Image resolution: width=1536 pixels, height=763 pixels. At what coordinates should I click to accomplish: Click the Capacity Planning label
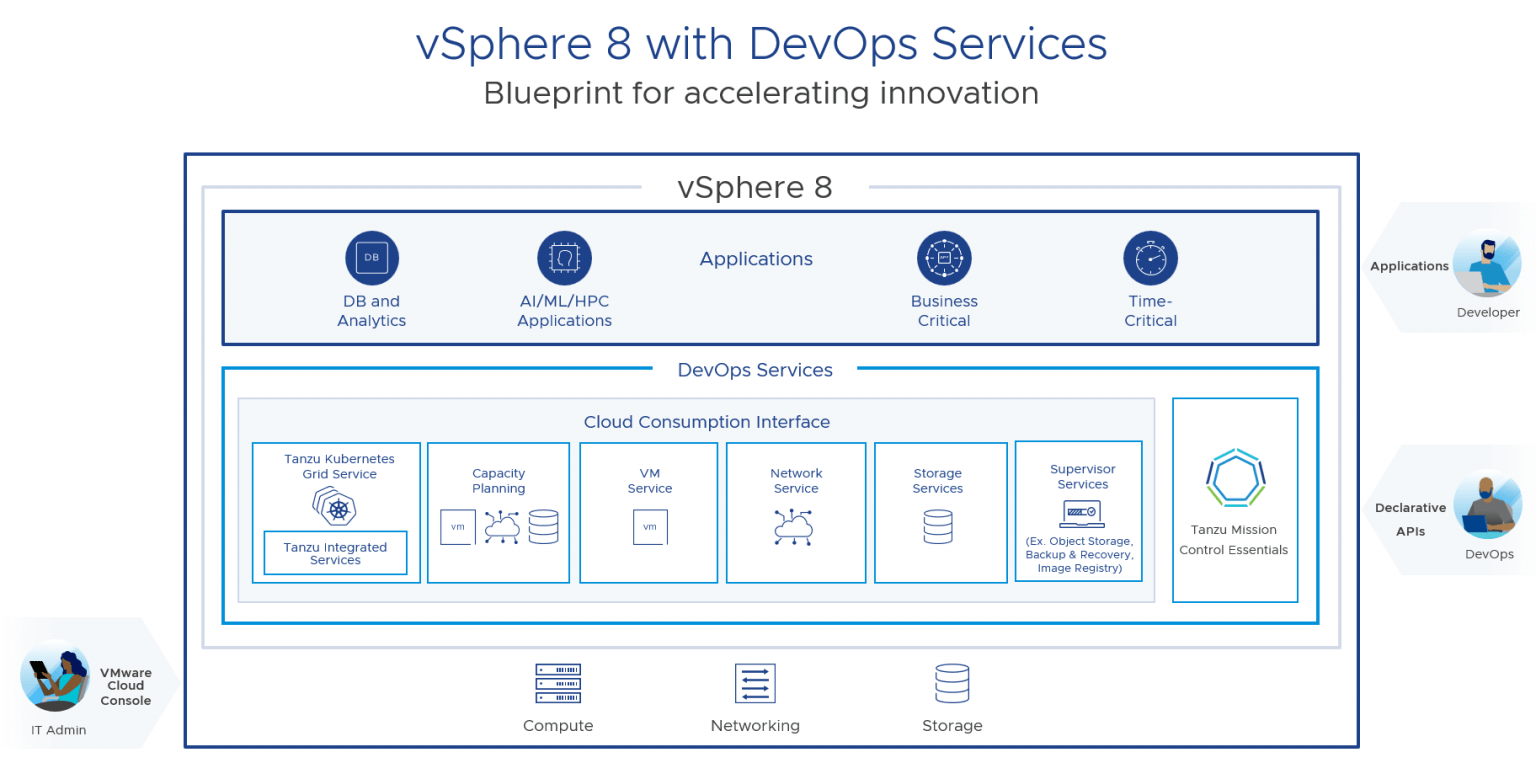[x=498, y=481]
